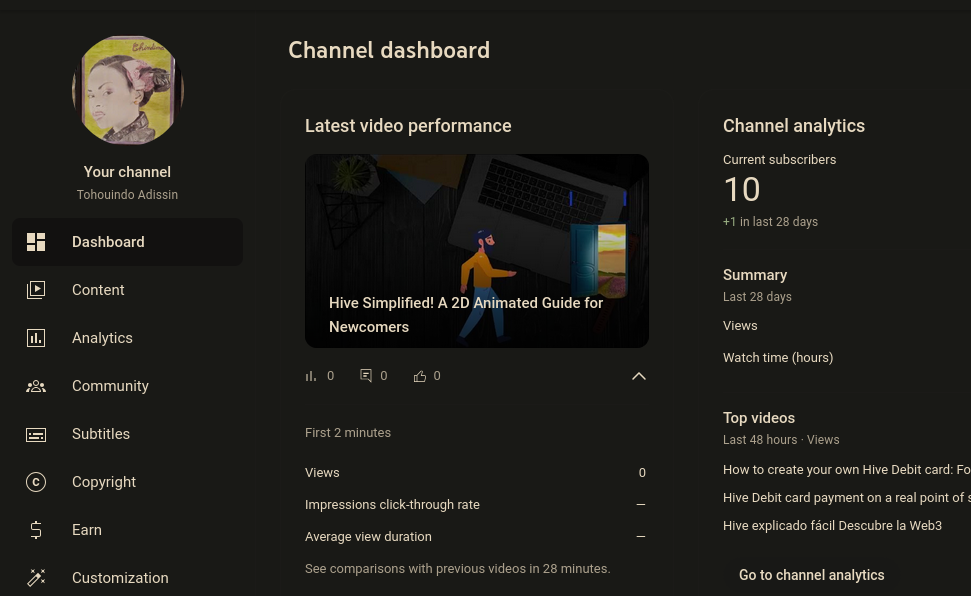This screenshot has width=971, height=596.
Task: Click the likes thumbs-up icon under video
Action: [x=420, y=376]
